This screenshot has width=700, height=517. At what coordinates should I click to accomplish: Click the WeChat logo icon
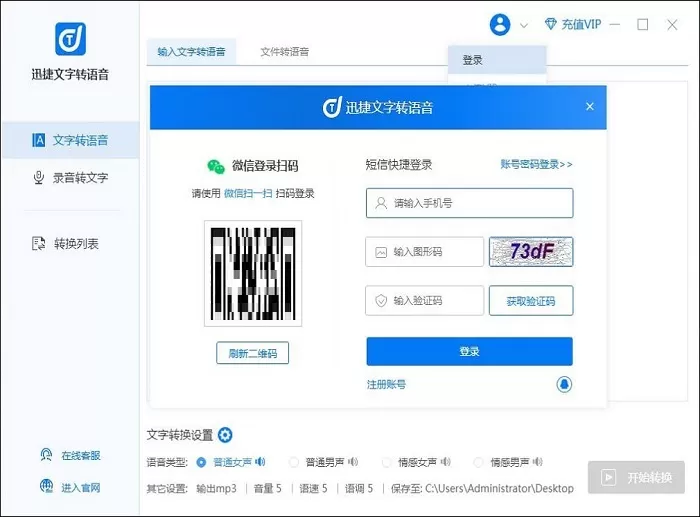[x=216, y=167]
